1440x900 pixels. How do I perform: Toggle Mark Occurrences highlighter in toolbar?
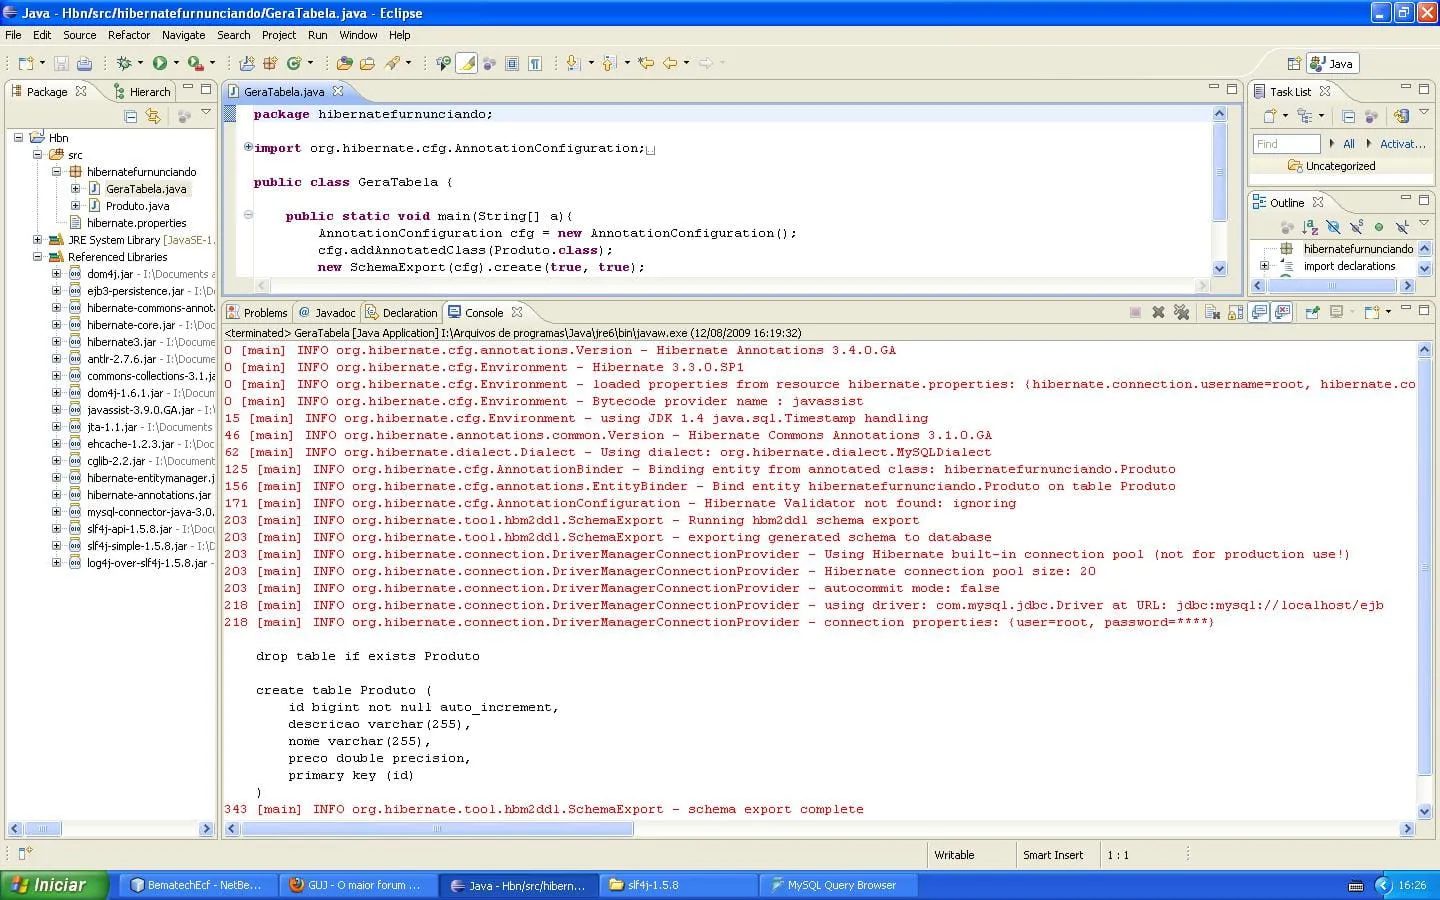click(466, 63)
